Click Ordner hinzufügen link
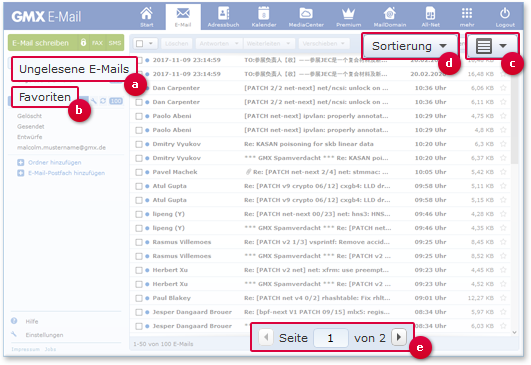The height and width of the screenshot is (365, 531). [55, 163]
